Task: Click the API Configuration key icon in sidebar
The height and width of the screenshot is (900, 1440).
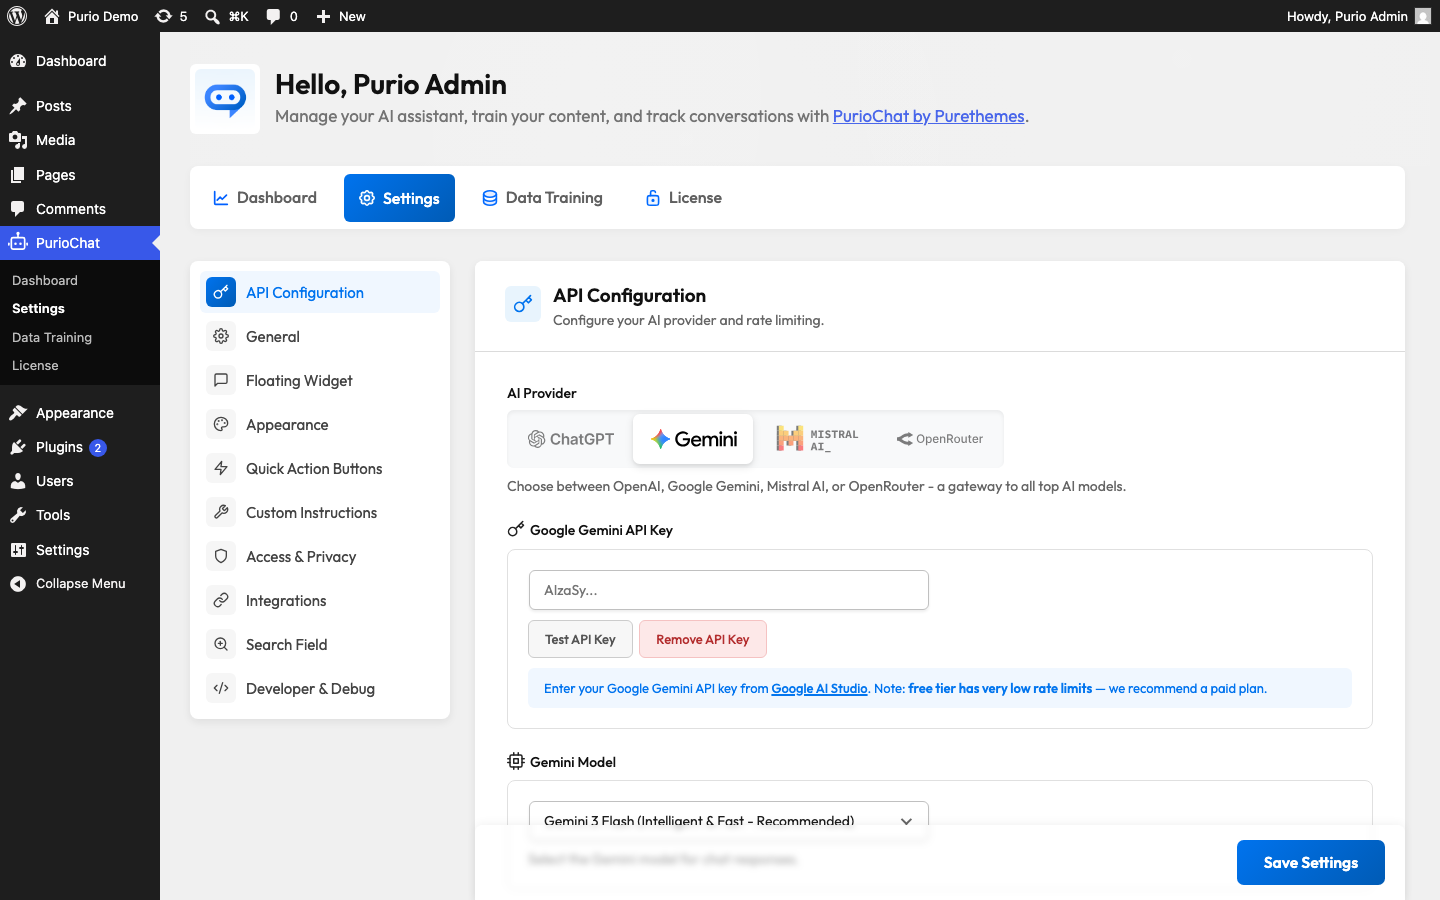Action: click(221, 292)
